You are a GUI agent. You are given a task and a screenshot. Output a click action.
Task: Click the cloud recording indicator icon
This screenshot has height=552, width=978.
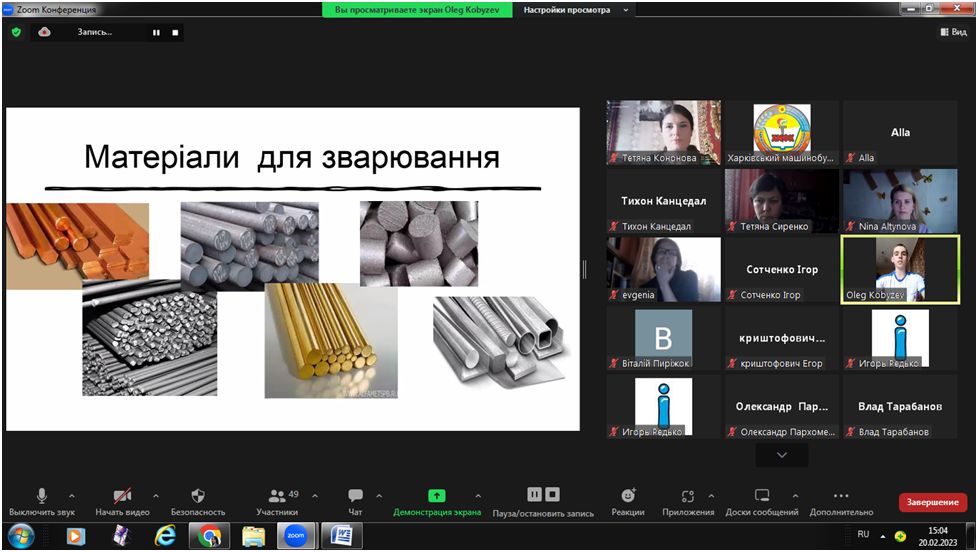44,32
